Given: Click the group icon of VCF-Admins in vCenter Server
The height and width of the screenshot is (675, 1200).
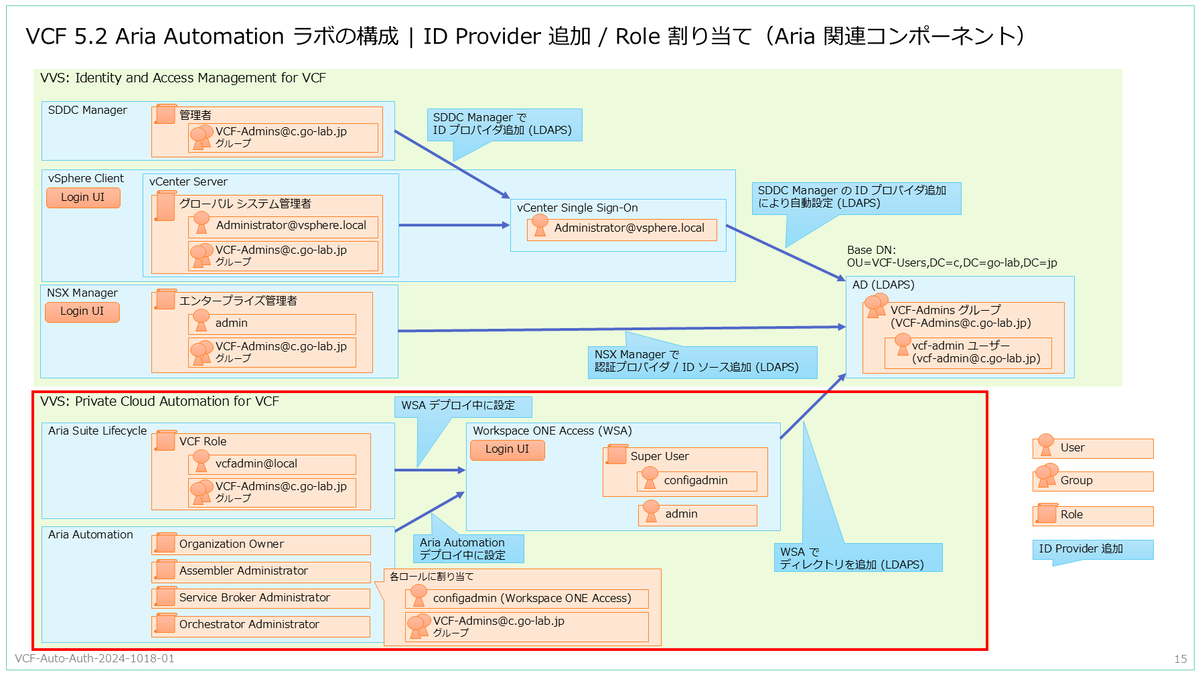Looking at the screenshot, I should (202, 256).
